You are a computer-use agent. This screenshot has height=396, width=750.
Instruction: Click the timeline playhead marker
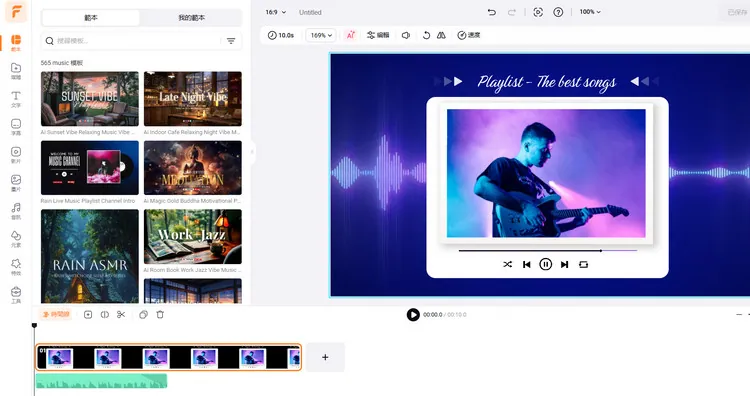[34, 326]
